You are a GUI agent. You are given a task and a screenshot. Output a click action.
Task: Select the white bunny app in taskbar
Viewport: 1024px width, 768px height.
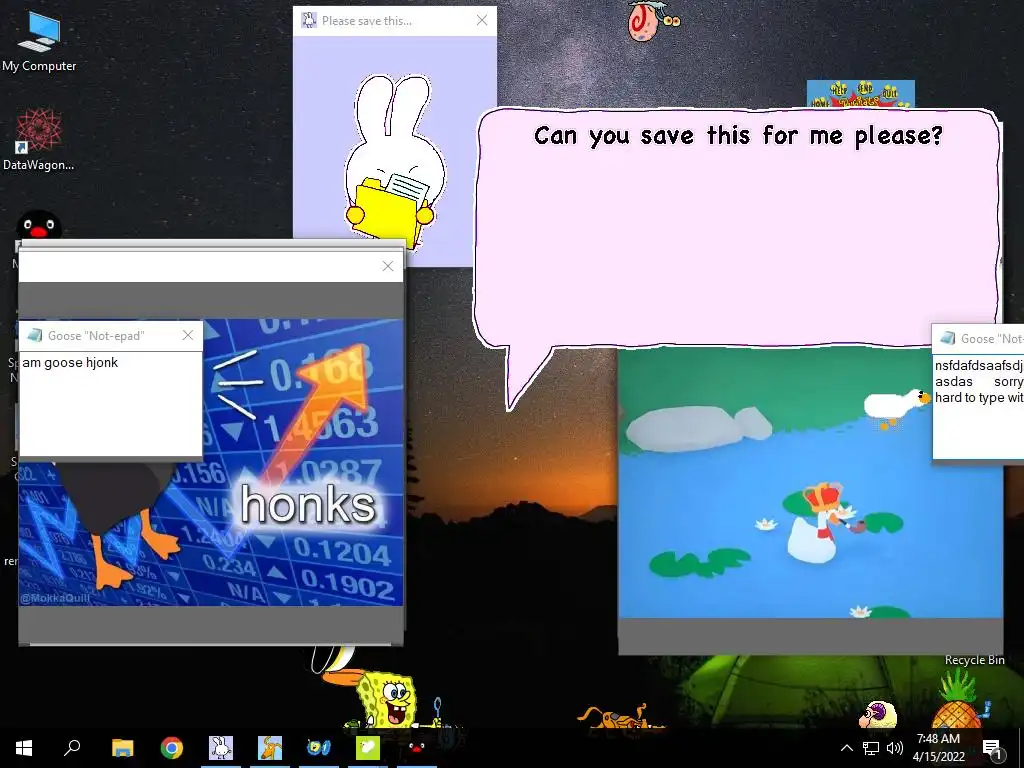tap(221, 748)
